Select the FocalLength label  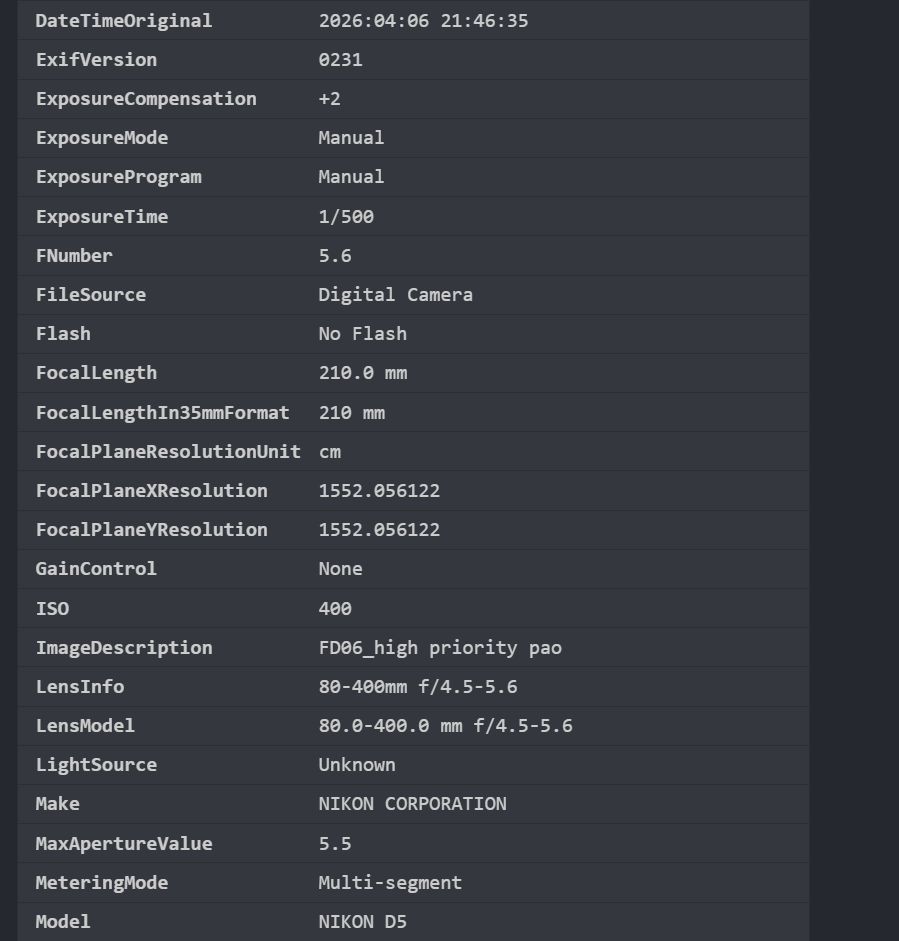pyautogui.click(x=96, y=373)
